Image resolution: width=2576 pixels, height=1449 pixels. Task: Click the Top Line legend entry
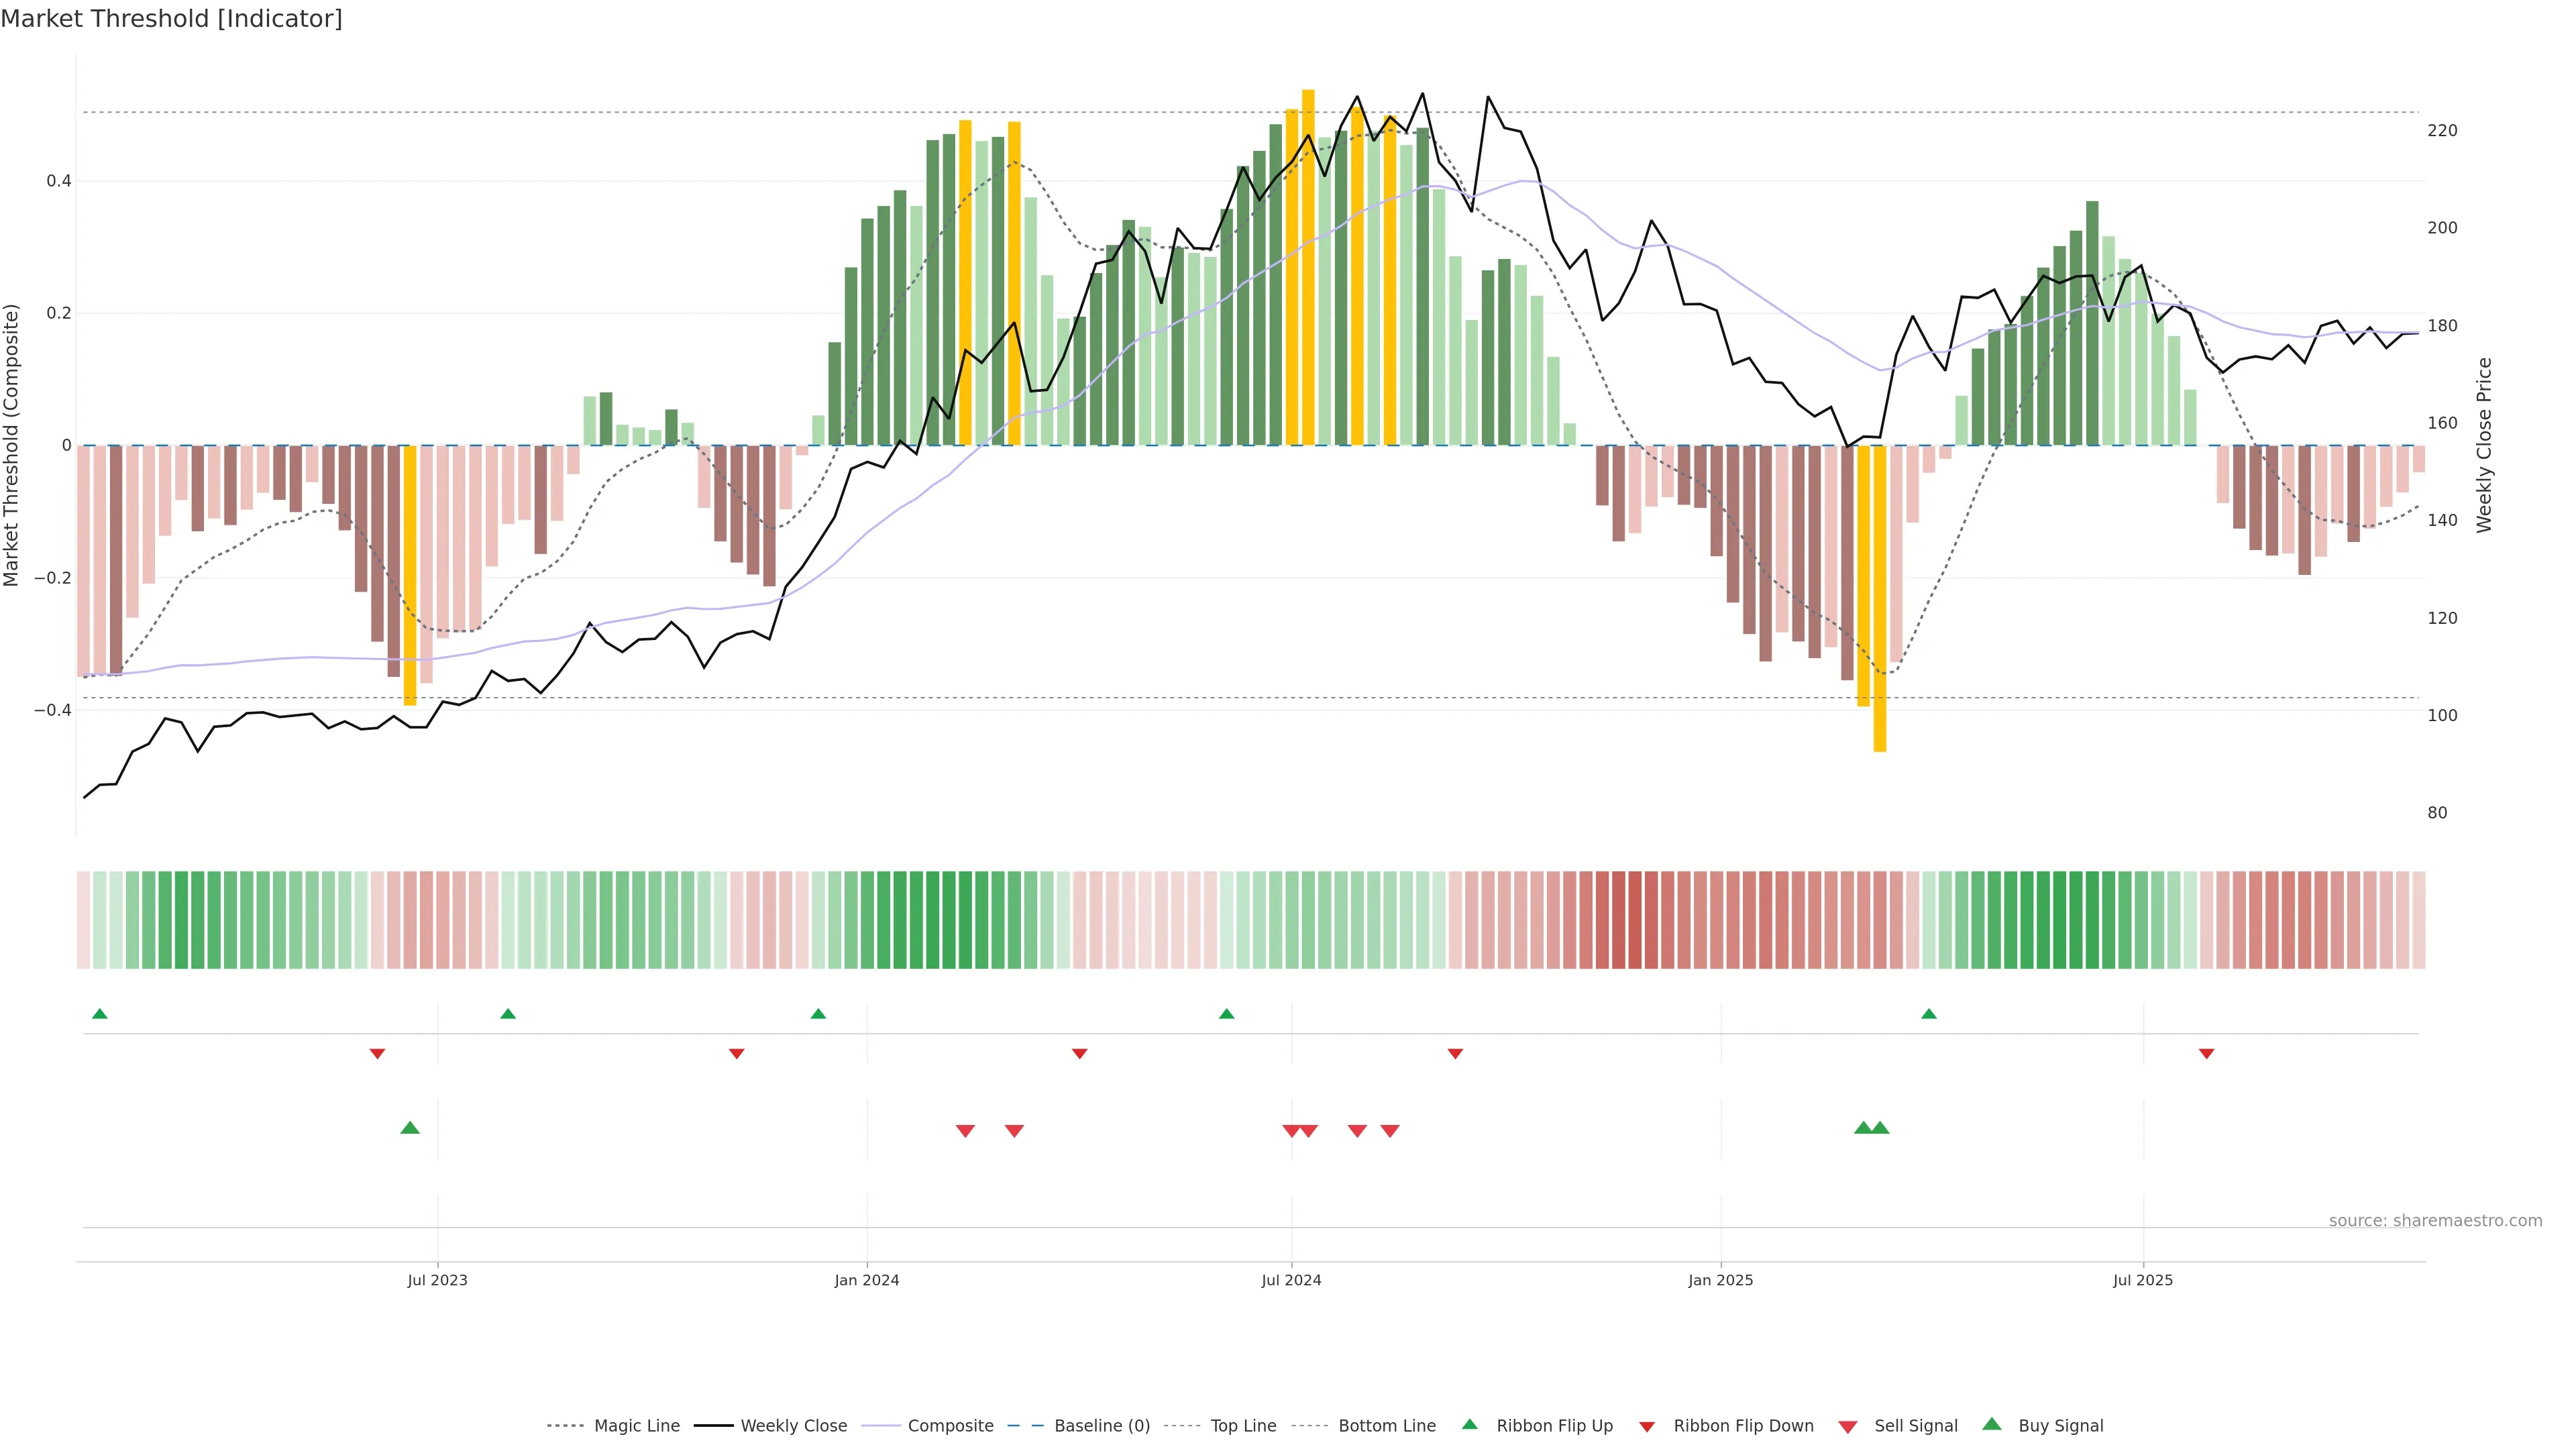click(x=1243, y=1426)
